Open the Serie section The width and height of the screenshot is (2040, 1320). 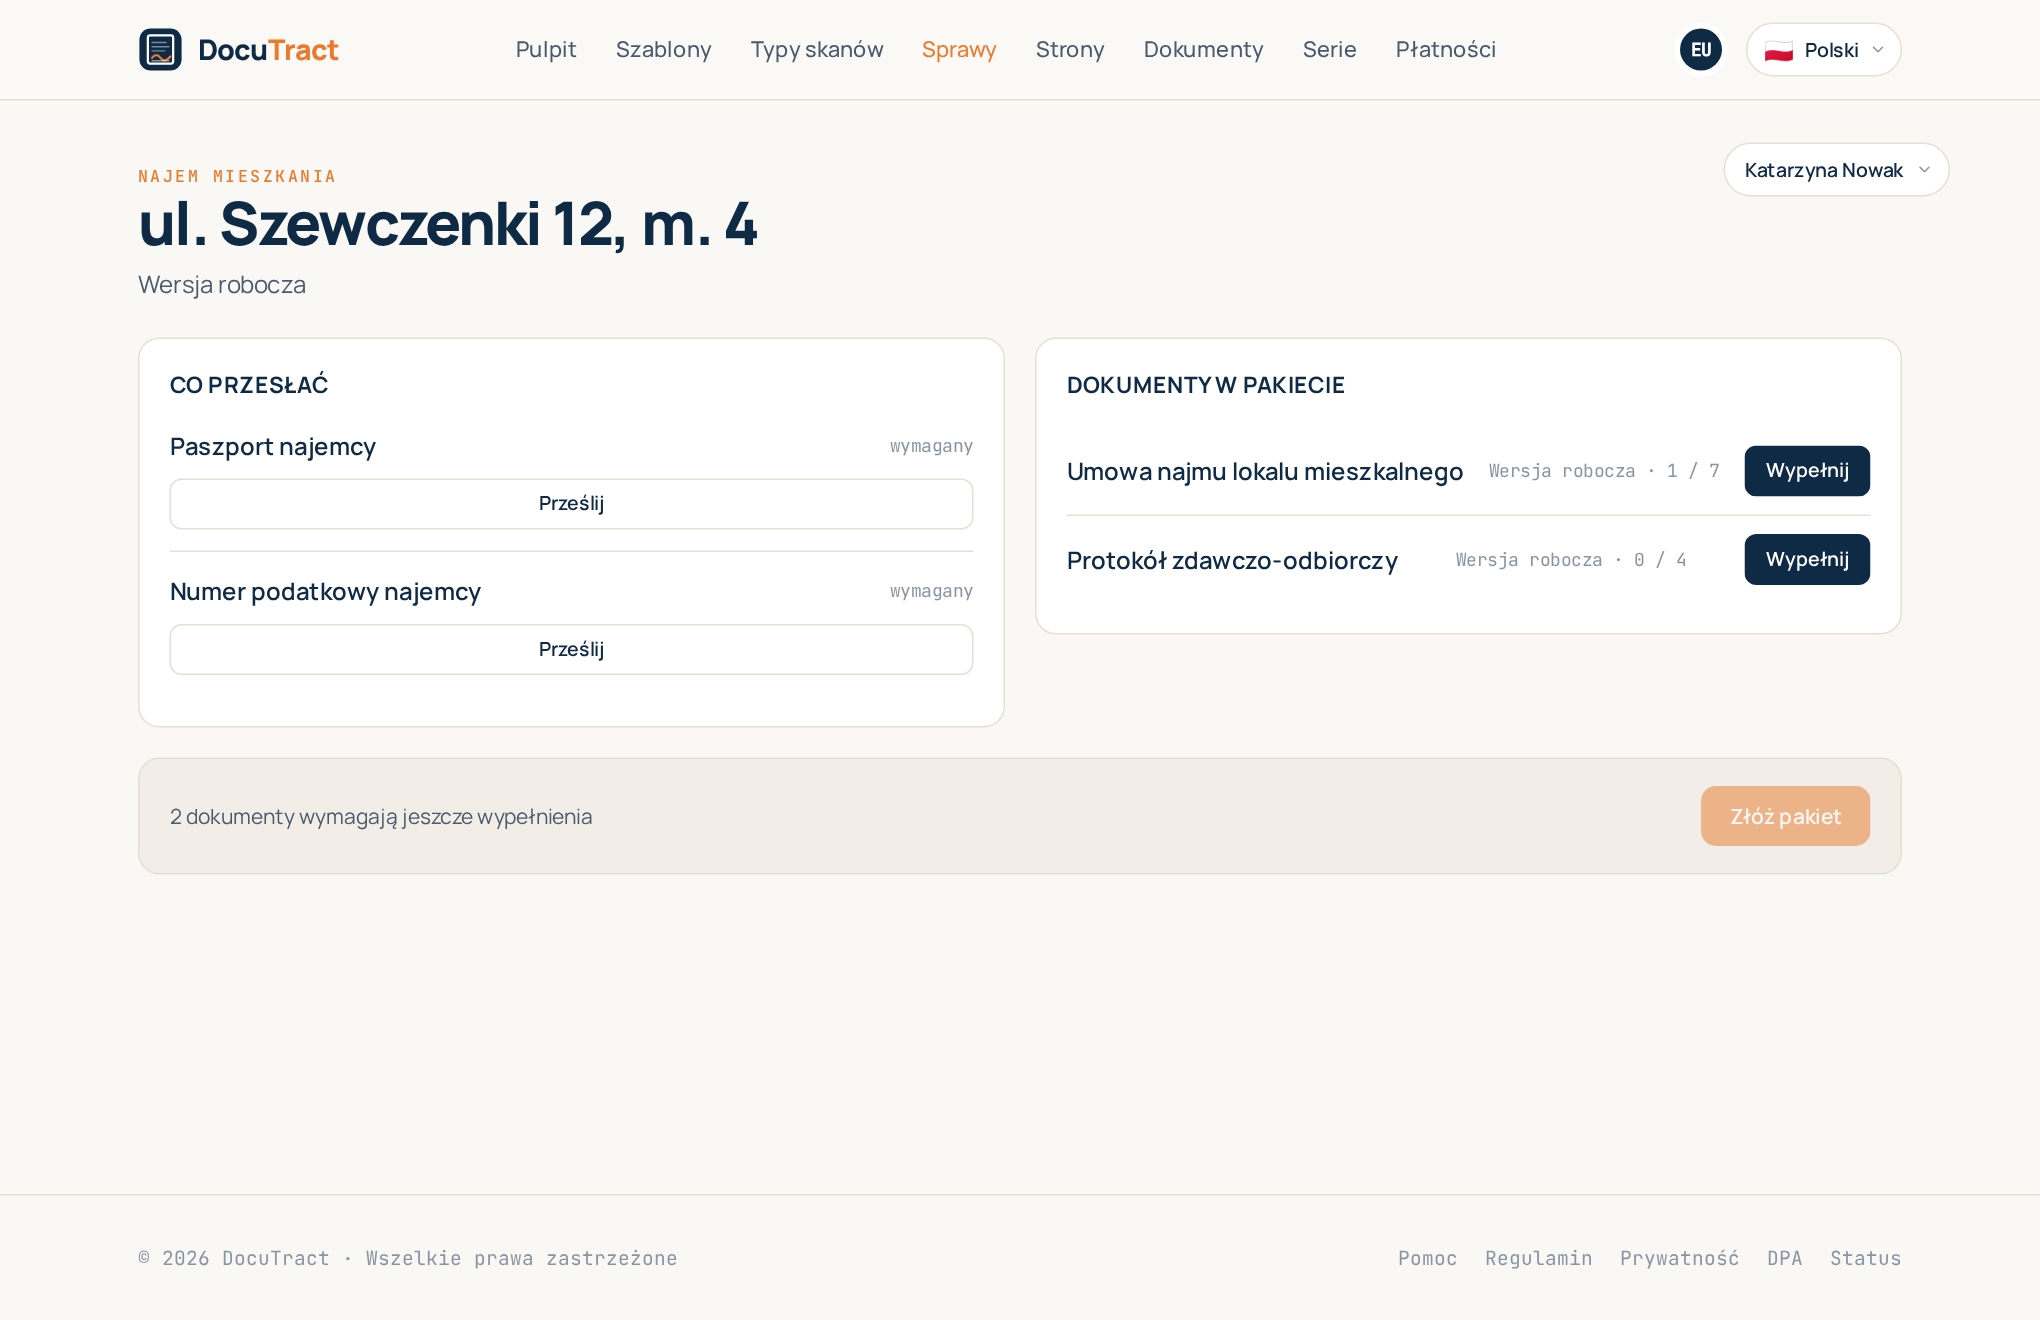(1330, 50)
